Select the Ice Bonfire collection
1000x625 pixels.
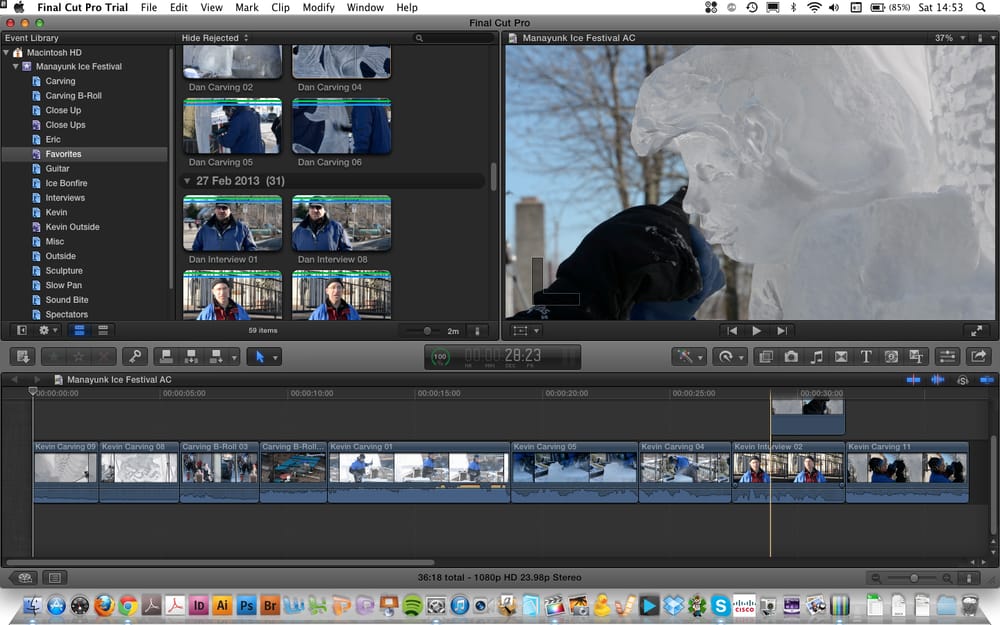point(66,183)
